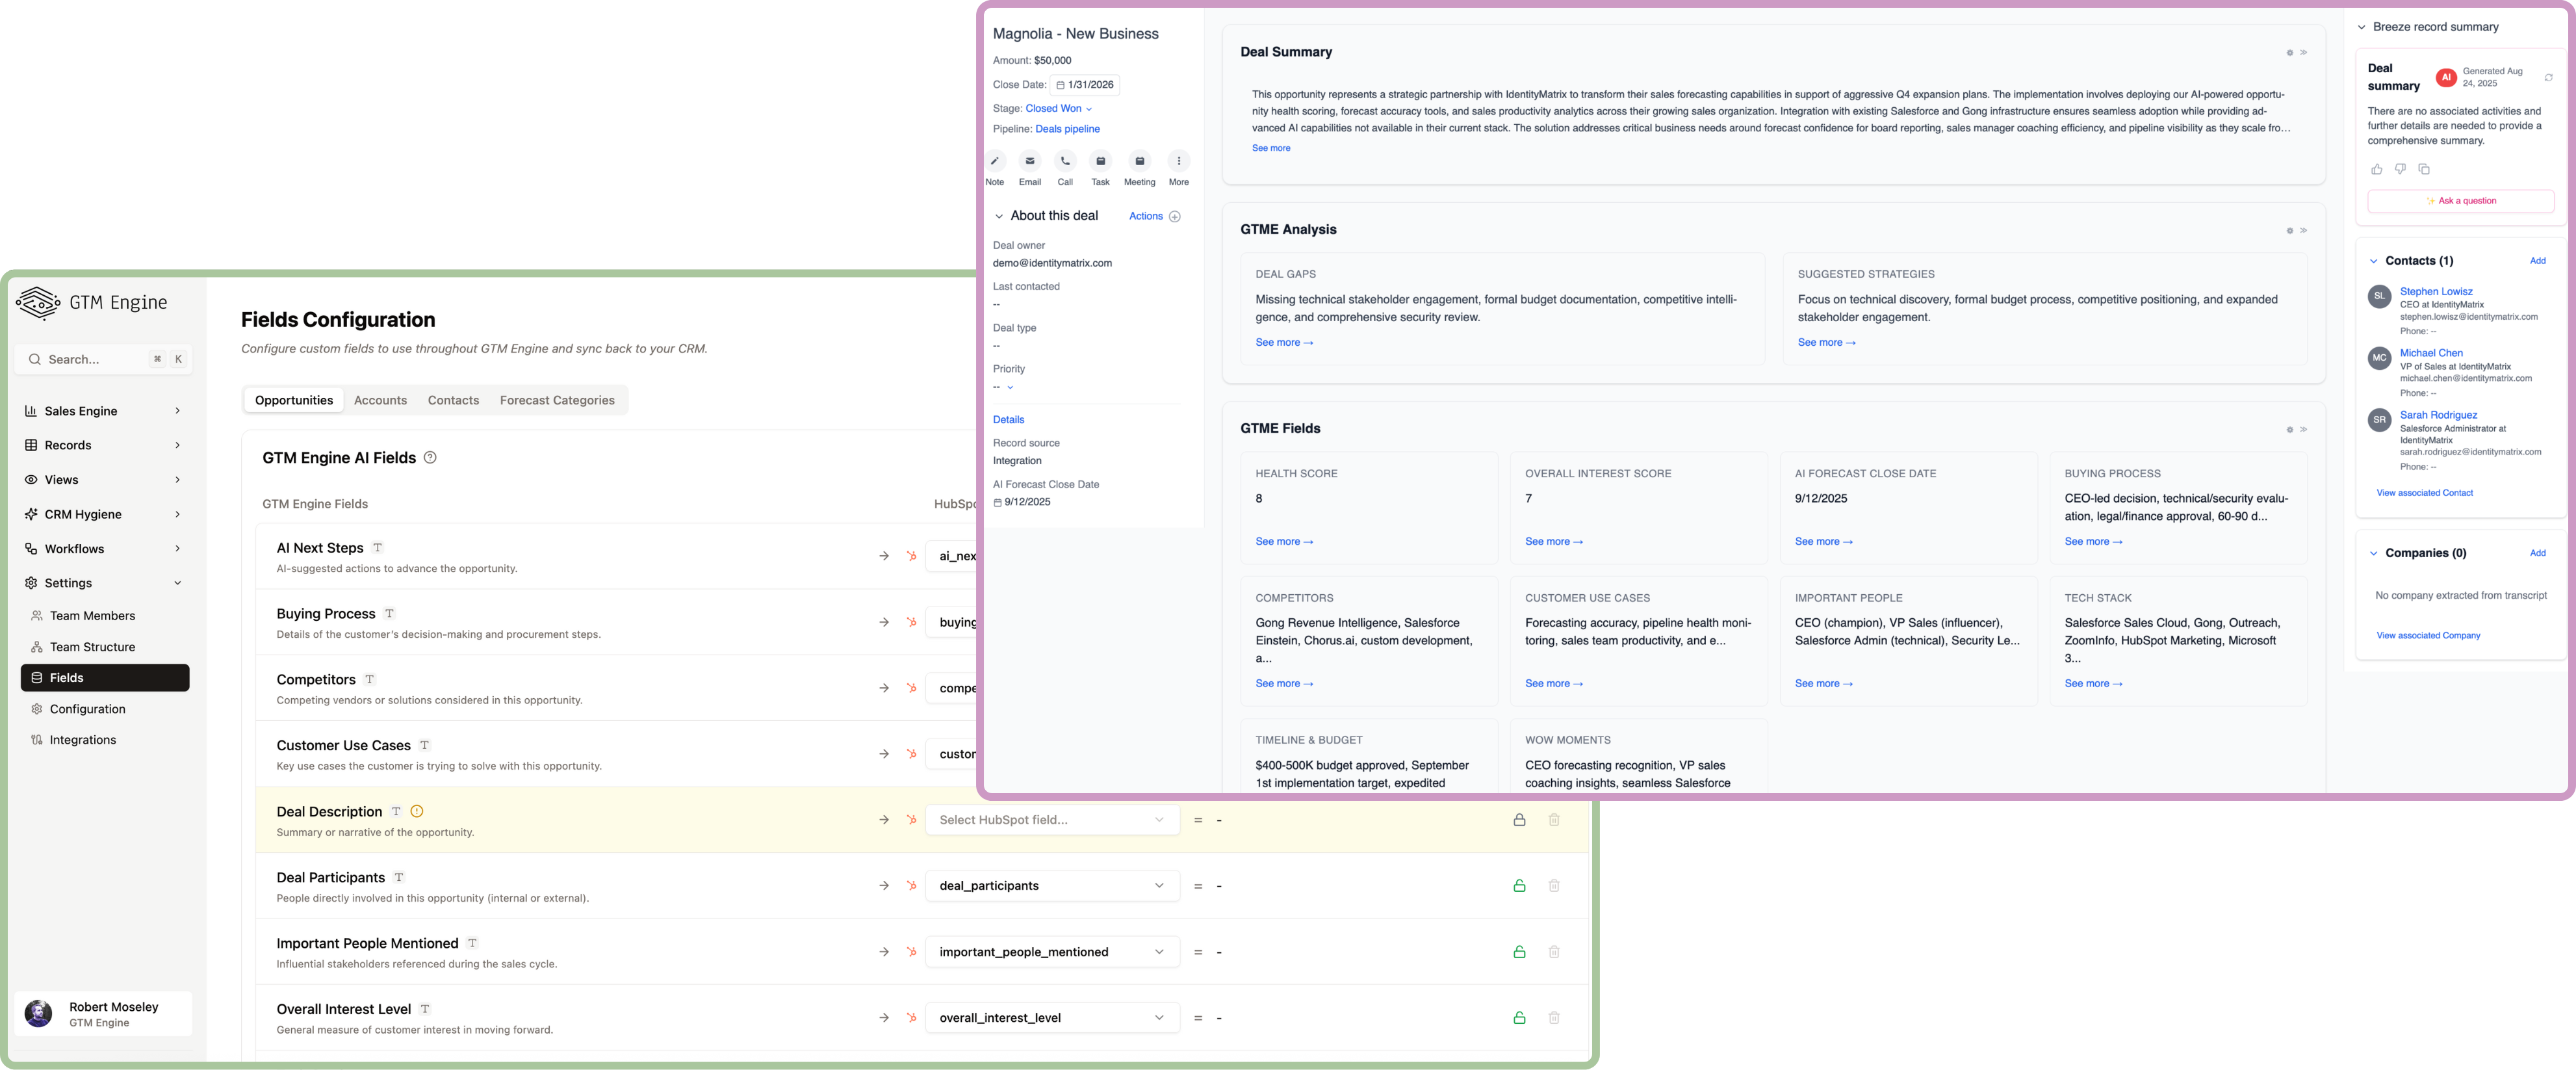2576x1070 pixels.
Task: Switch to the Accounts tab
Action: [380, 400]
